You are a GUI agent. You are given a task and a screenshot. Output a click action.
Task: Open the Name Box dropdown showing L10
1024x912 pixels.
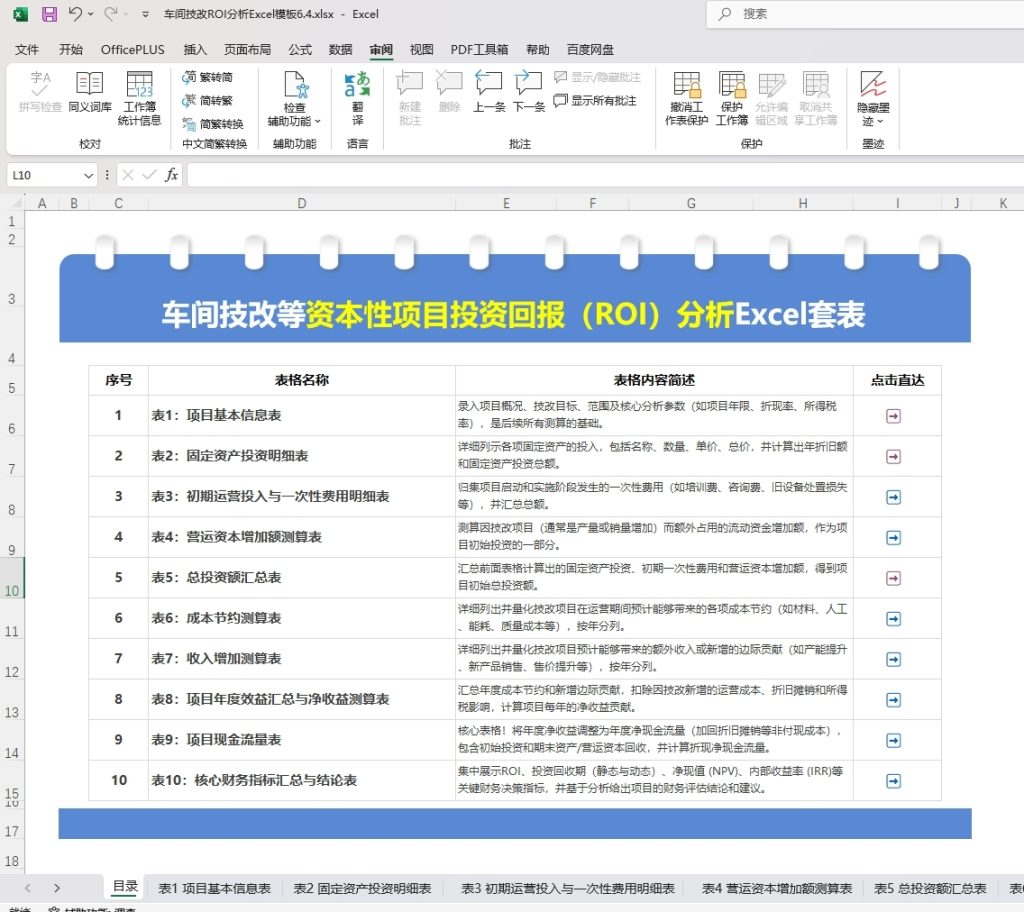tap(91, 175)
